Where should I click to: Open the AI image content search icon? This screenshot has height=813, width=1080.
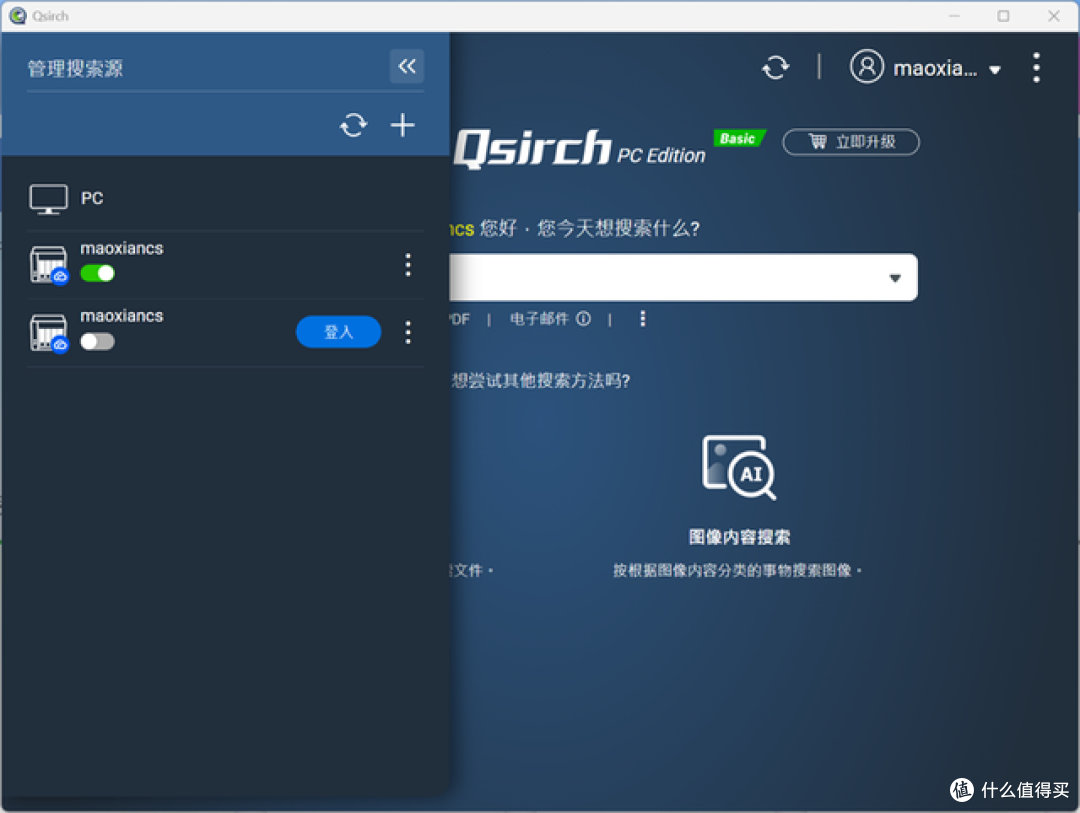point(739,467)
